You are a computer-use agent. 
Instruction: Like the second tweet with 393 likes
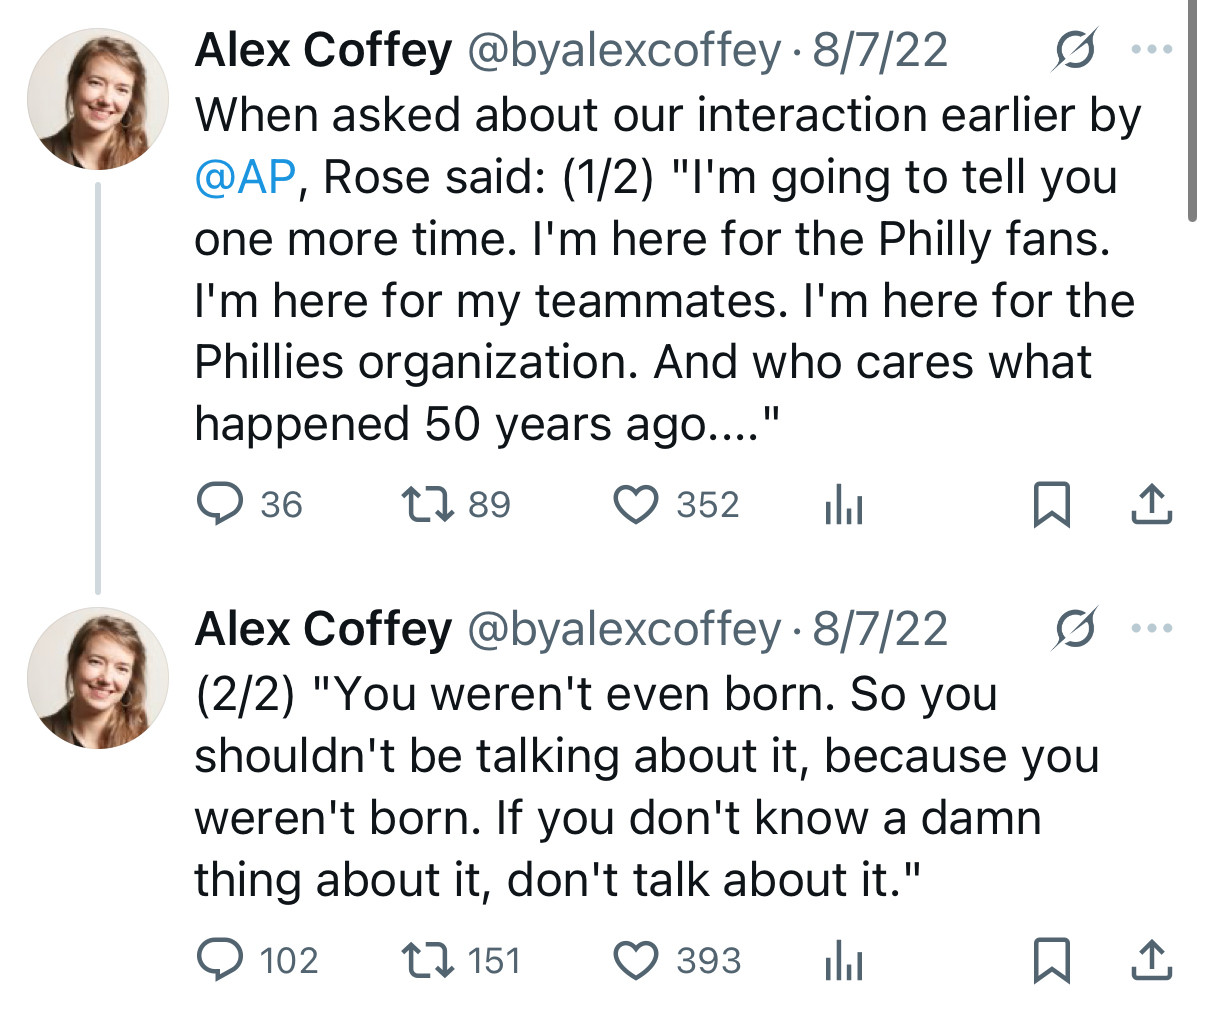tap(635, 960)
